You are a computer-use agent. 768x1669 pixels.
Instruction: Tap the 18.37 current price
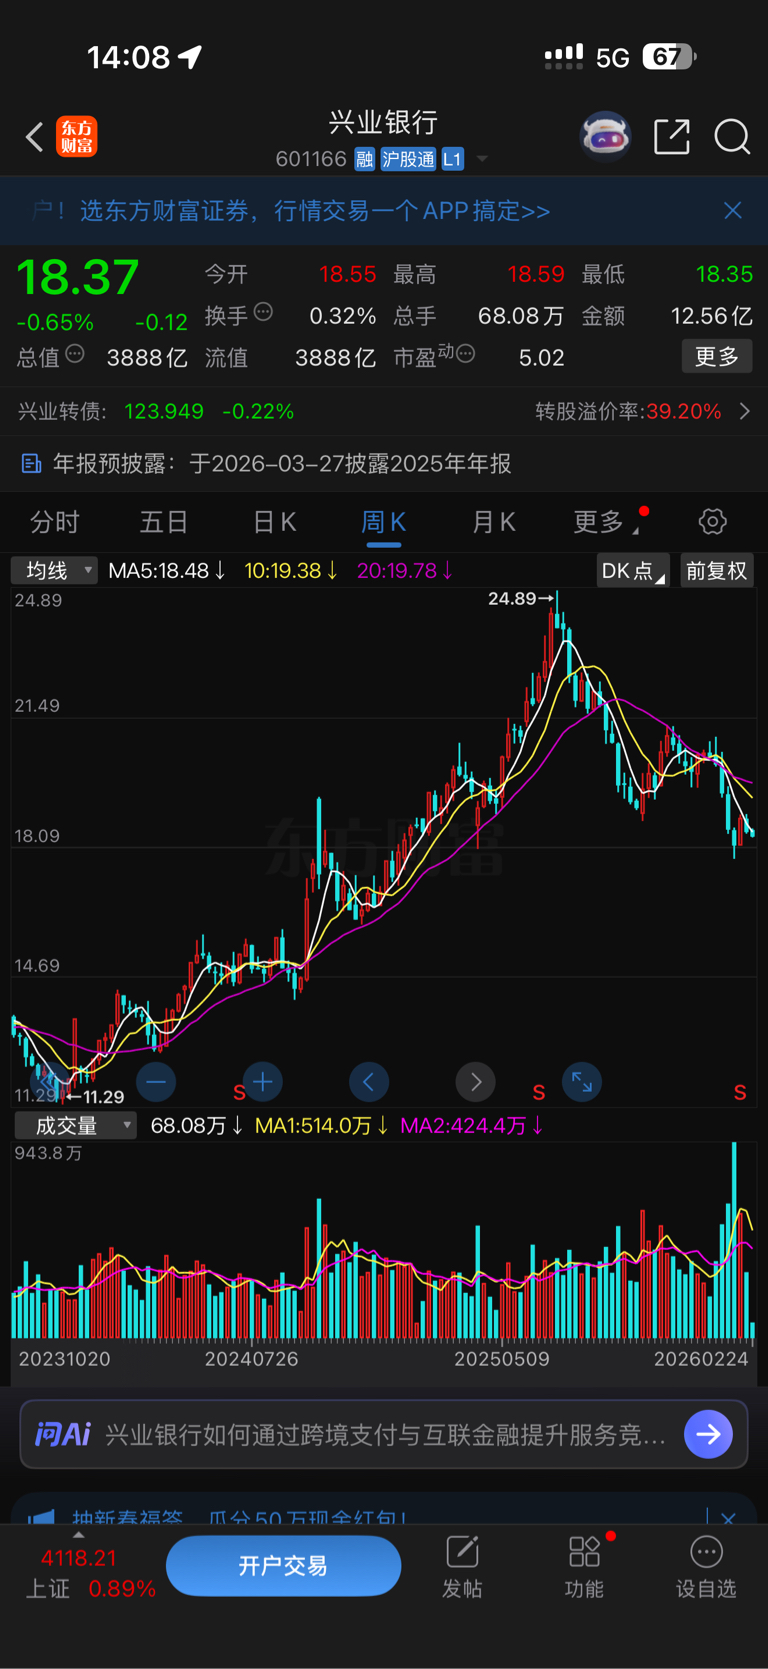click(78, 277)
